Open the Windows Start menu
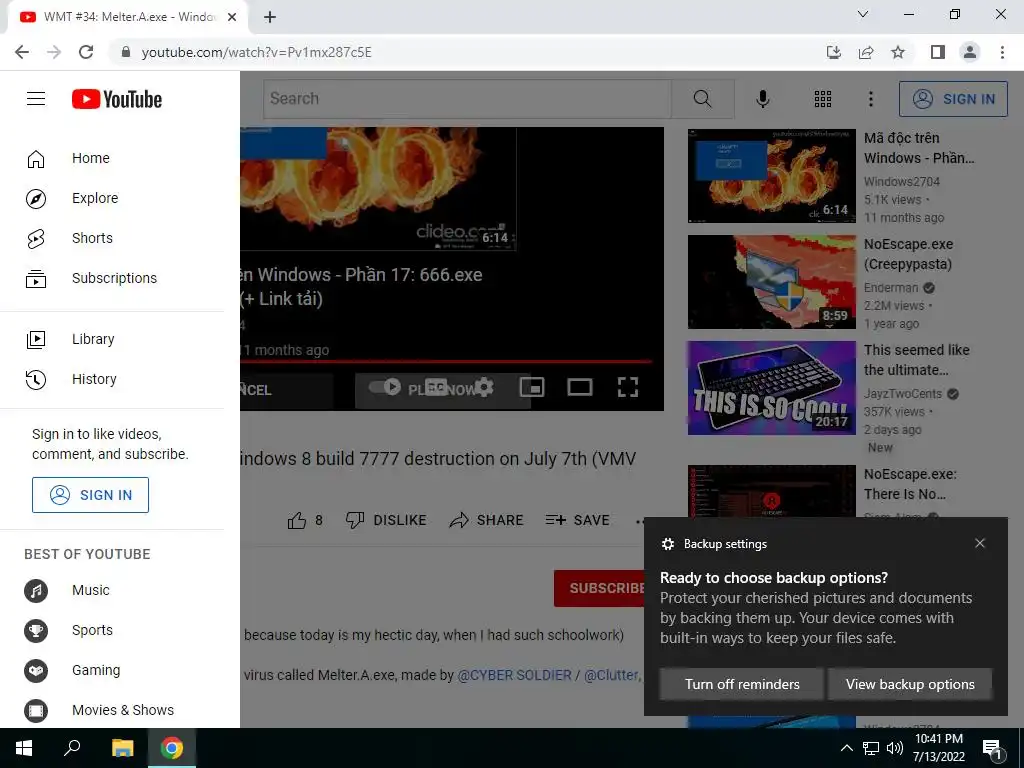This screenshot has width=1024, height=768. [x=24, y=748]
